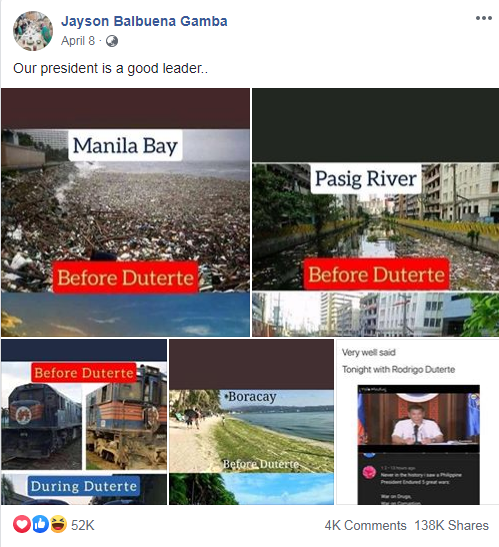This screenshot has height=547, width=499.
Task: Click the April 8 post timestamp
Action: [78, 41]
